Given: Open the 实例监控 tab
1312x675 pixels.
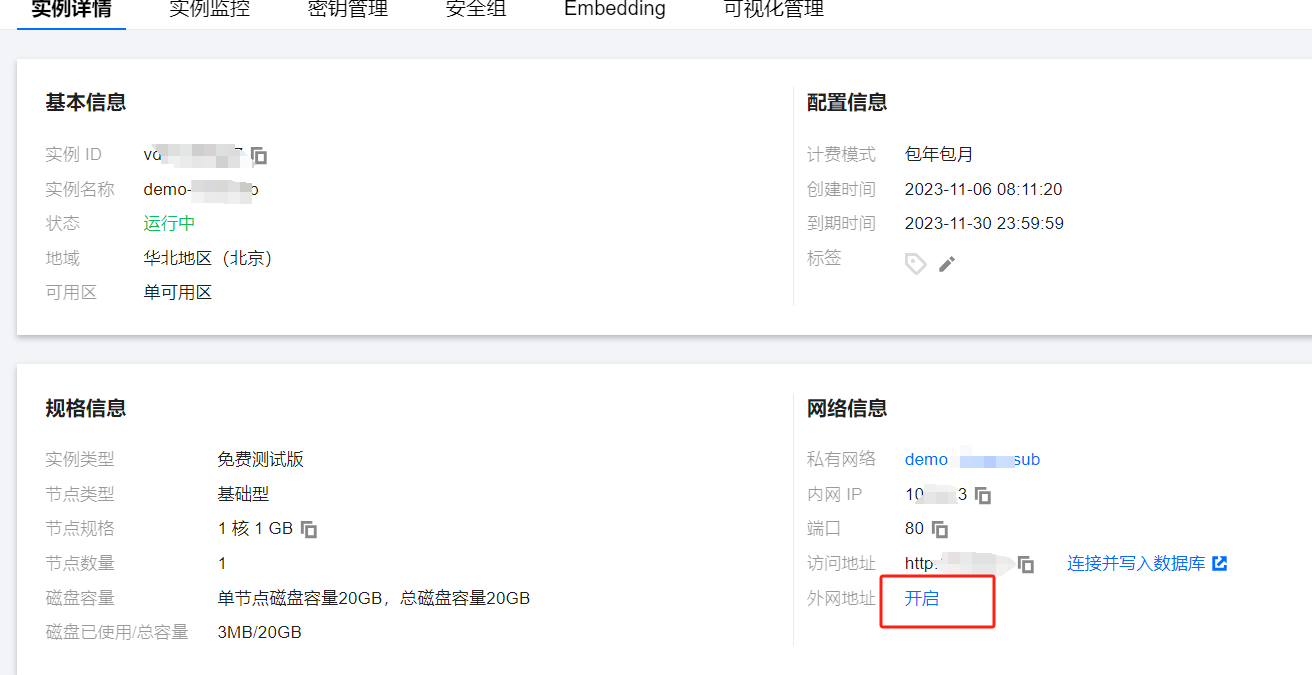Looking at the screenshot, I should pyautogui.click(x=209, y=10).
